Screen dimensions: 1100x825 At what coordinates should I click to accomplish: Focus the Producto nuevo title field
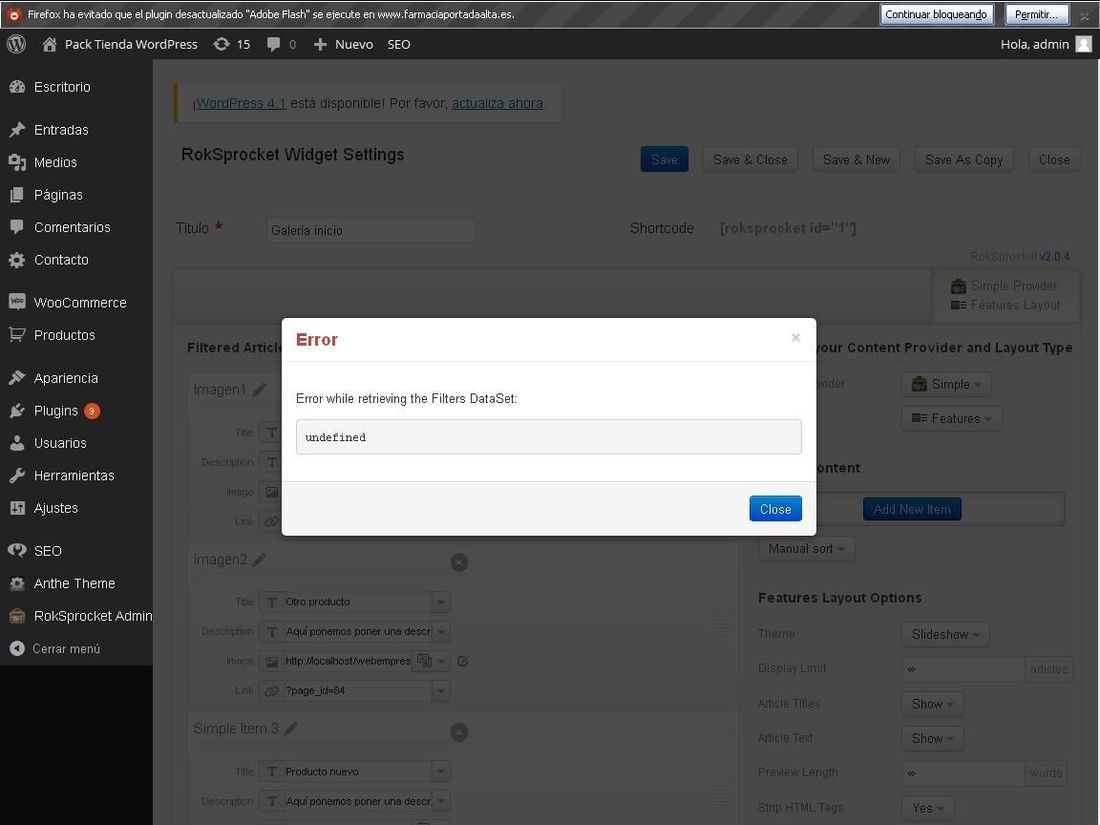(356, 772)
